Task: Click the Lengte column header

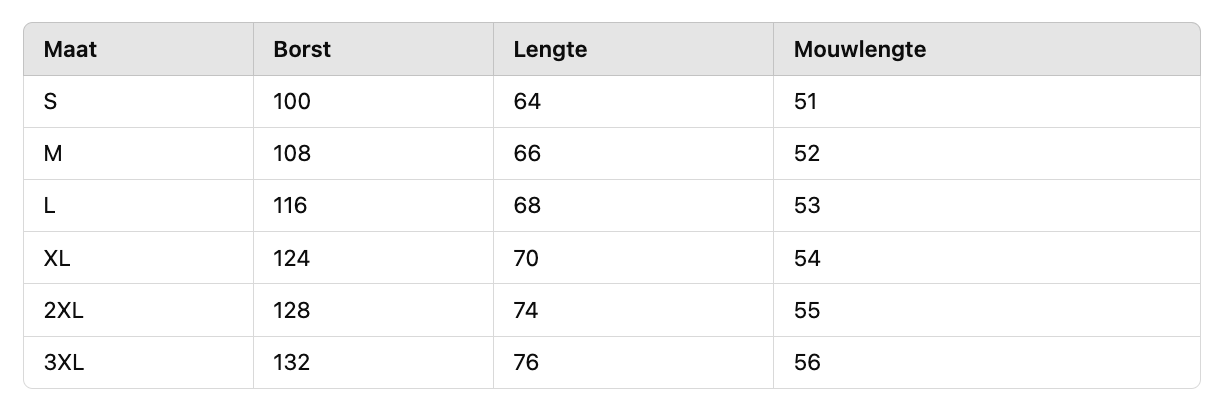Action: click(x=550, y=49)
